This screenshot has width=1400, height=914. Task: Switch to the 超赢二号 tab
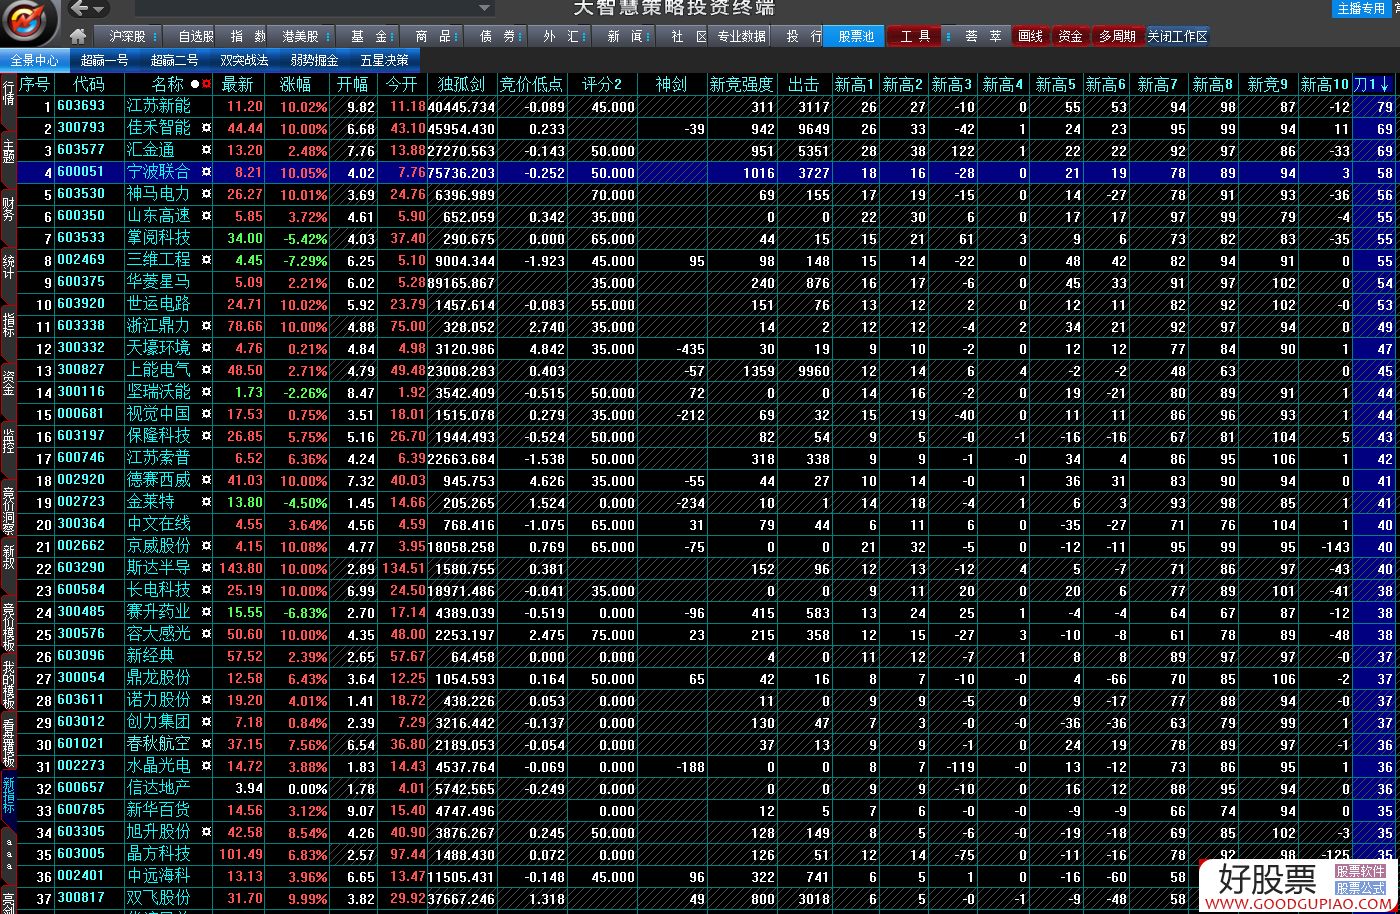pyautogui.click(x=174, y=60)
